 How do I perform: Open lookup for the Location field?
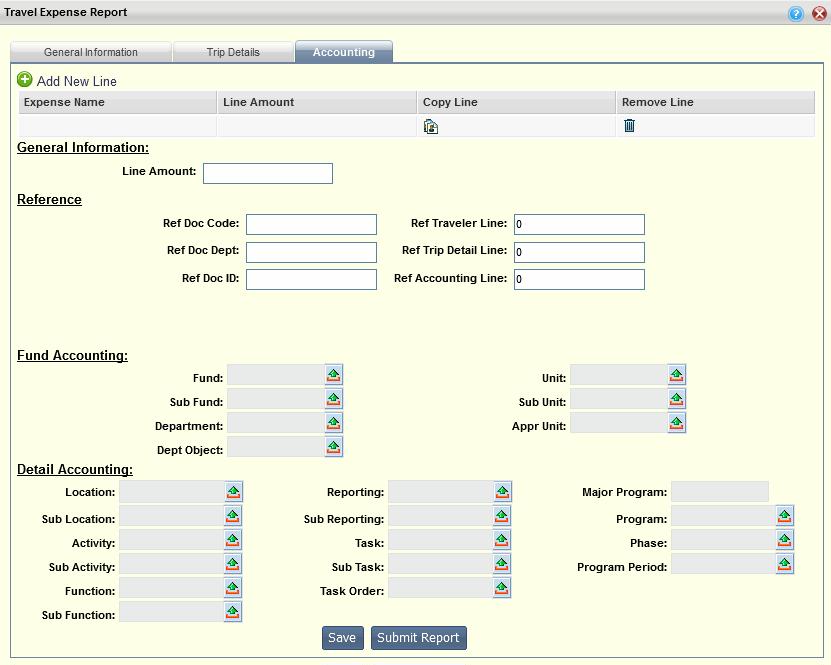point(234,492)
